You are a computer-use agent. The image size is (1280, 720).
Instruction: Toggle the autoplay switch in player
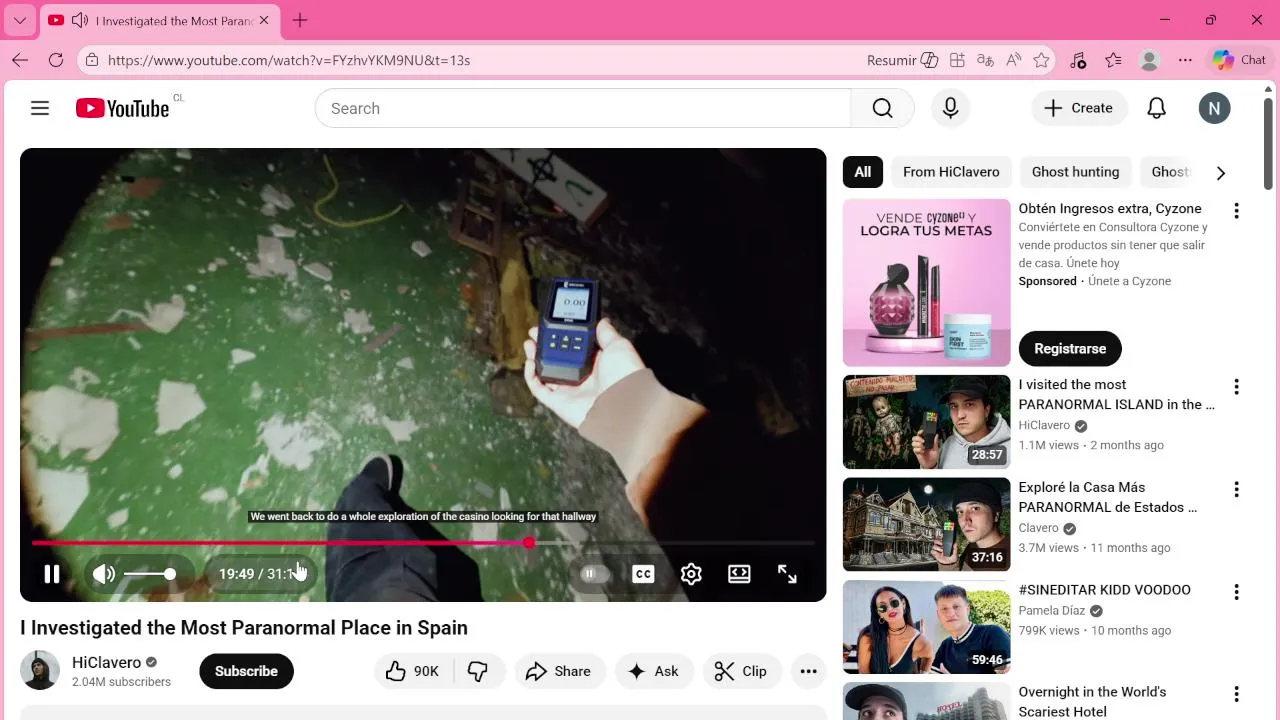(594, 574)
